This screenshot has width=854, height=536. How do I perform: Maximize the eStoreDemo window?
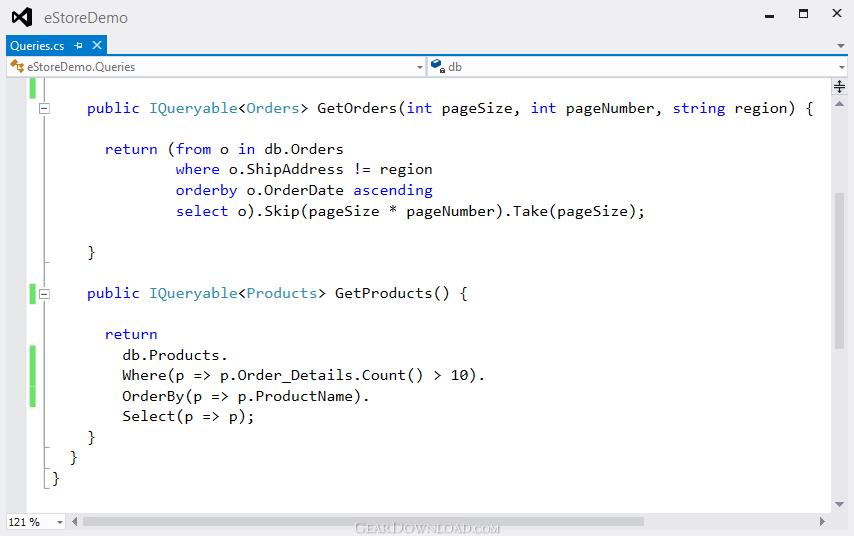[803, 14]
